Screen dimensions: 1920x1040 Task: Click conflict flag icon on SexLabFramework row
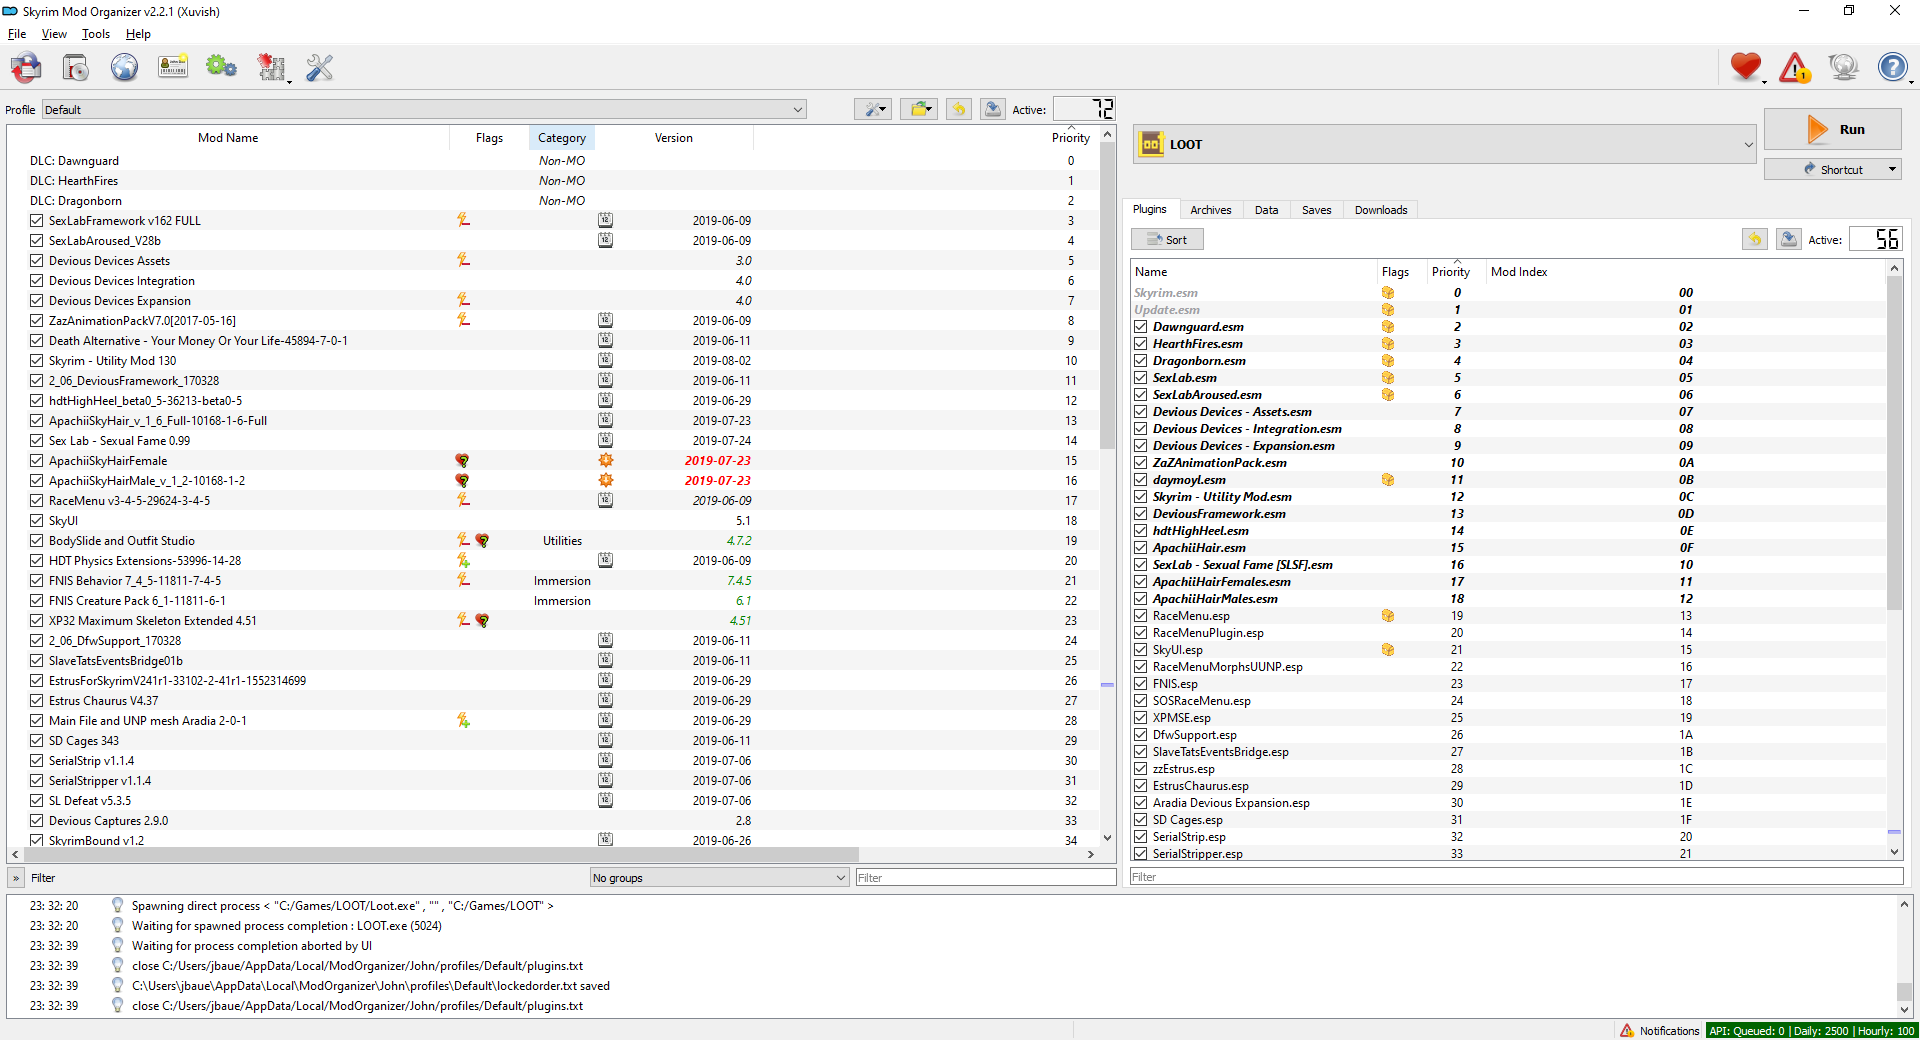(463, 220)
